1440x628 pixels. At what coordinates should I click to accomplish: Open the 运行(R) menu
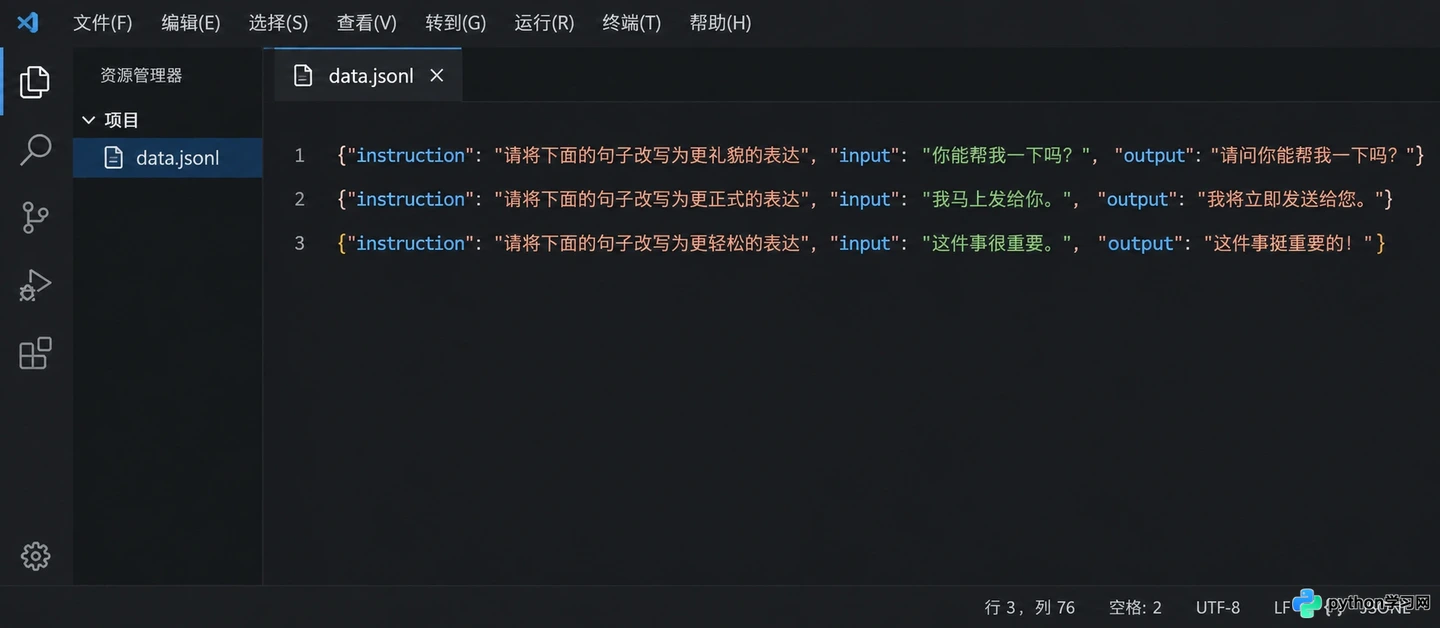pos(544,22)
